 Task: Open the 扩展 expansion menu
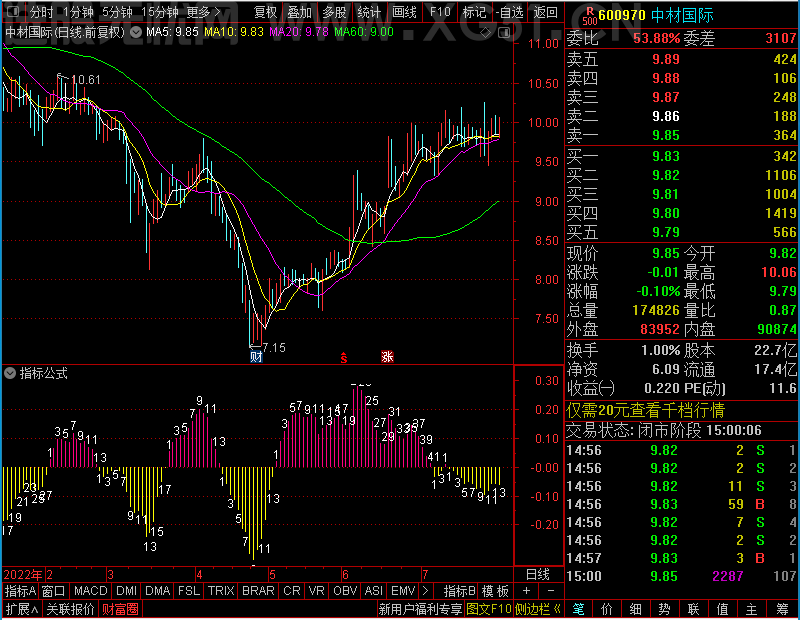point(22,609)
